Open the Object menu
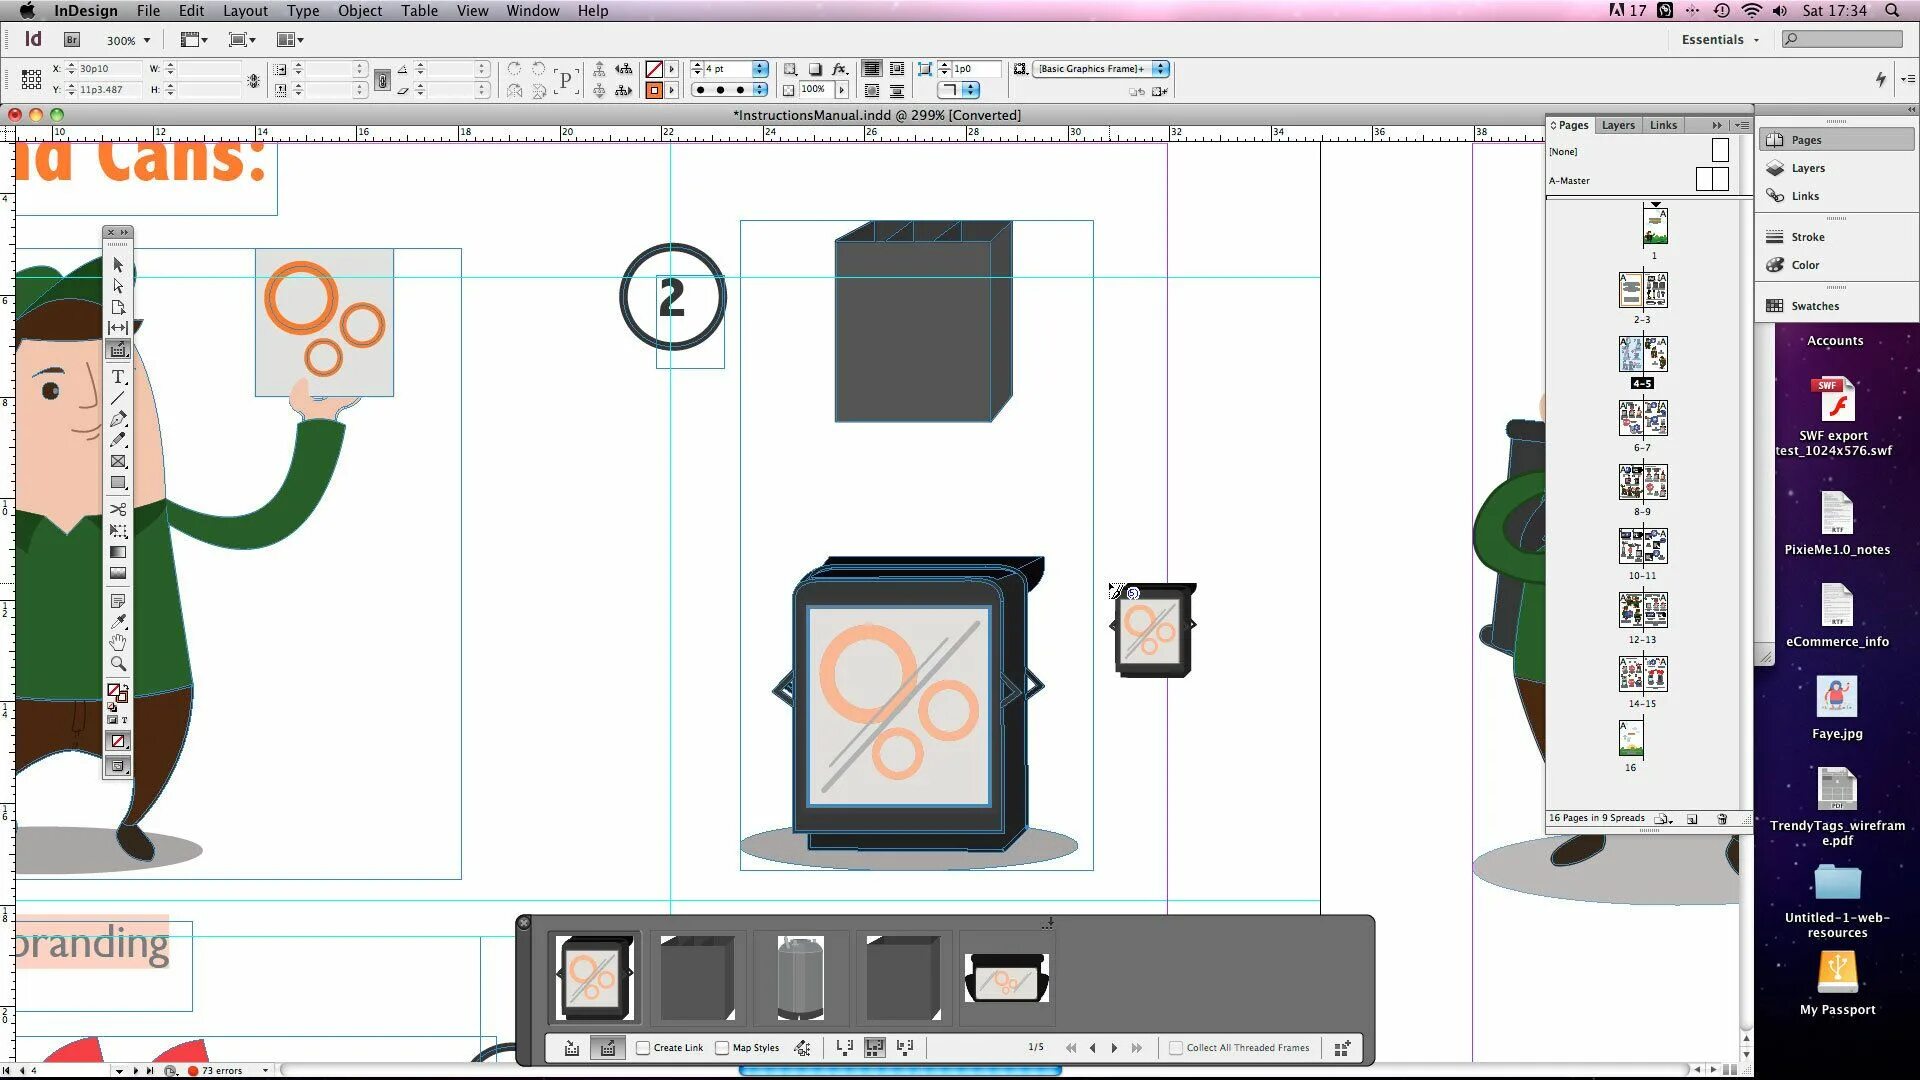1920x1080 pixels. click(x=359, y=11)
